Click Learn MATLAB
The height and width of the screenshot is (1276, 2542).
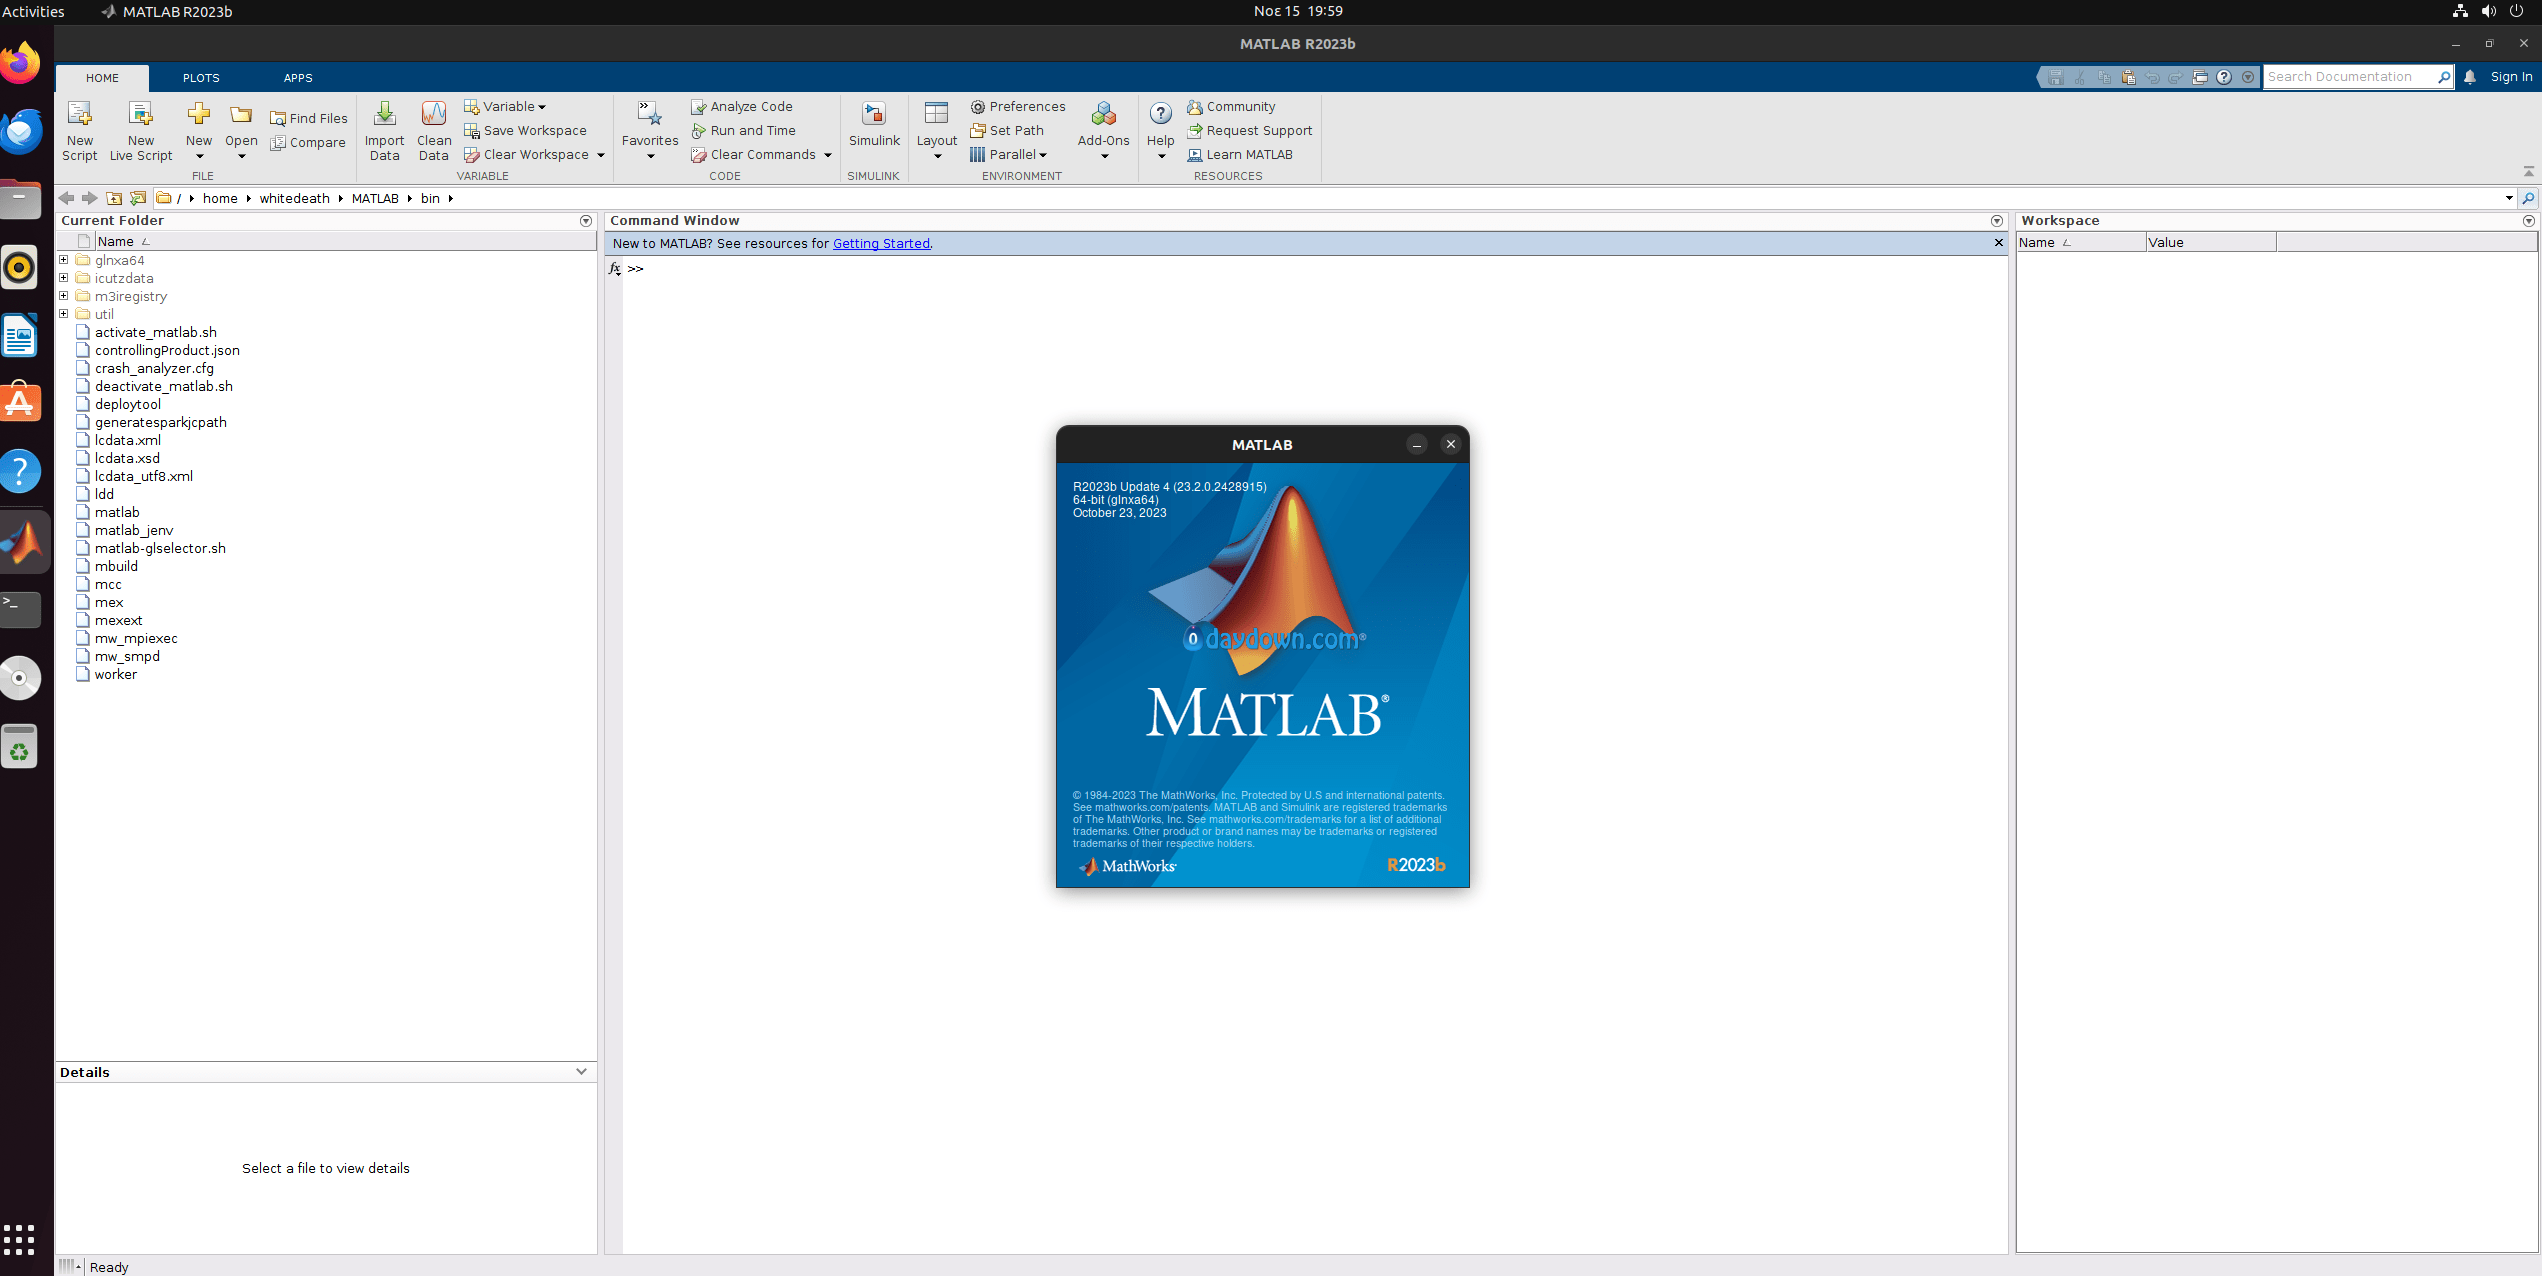tap(1240, 154)
